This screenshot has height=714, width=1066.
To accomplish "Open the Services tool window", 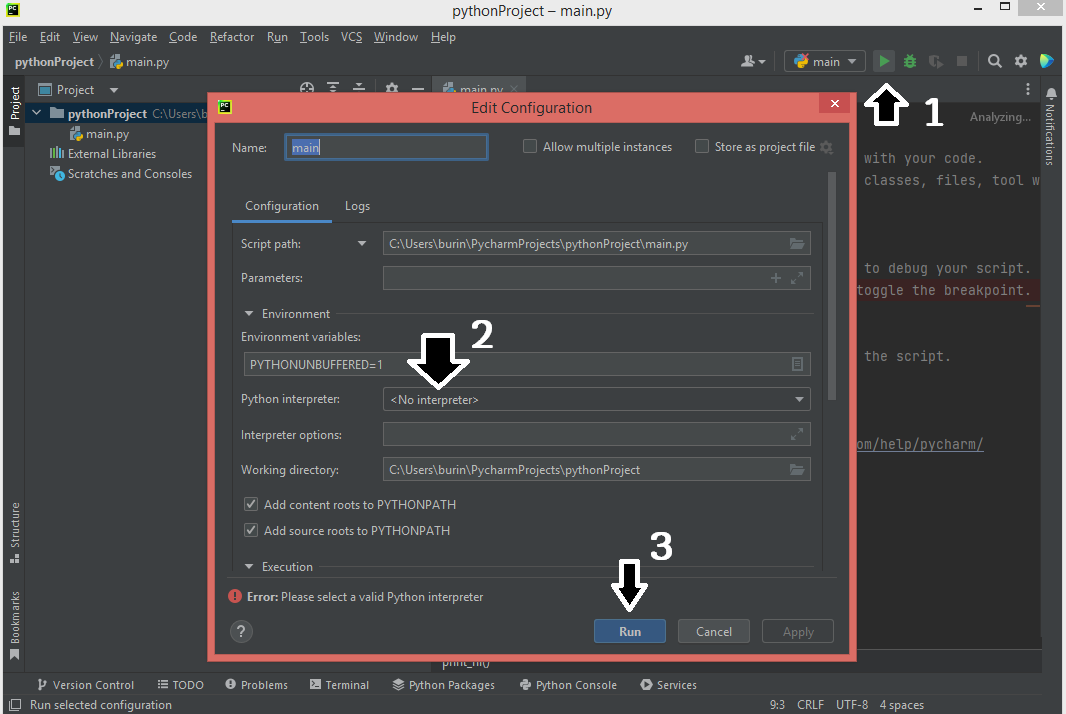I will (x=668, y=685).
